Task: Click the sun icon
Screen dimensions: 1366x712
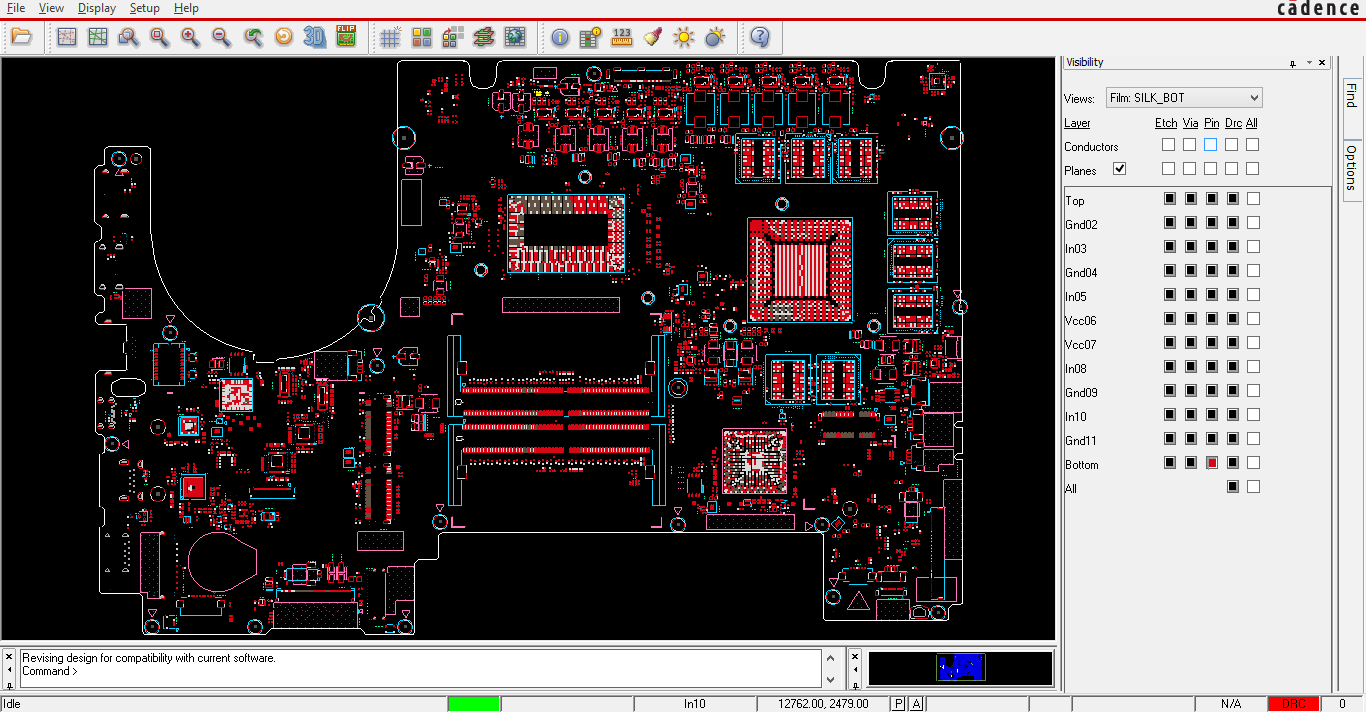Action: [684, 38]
